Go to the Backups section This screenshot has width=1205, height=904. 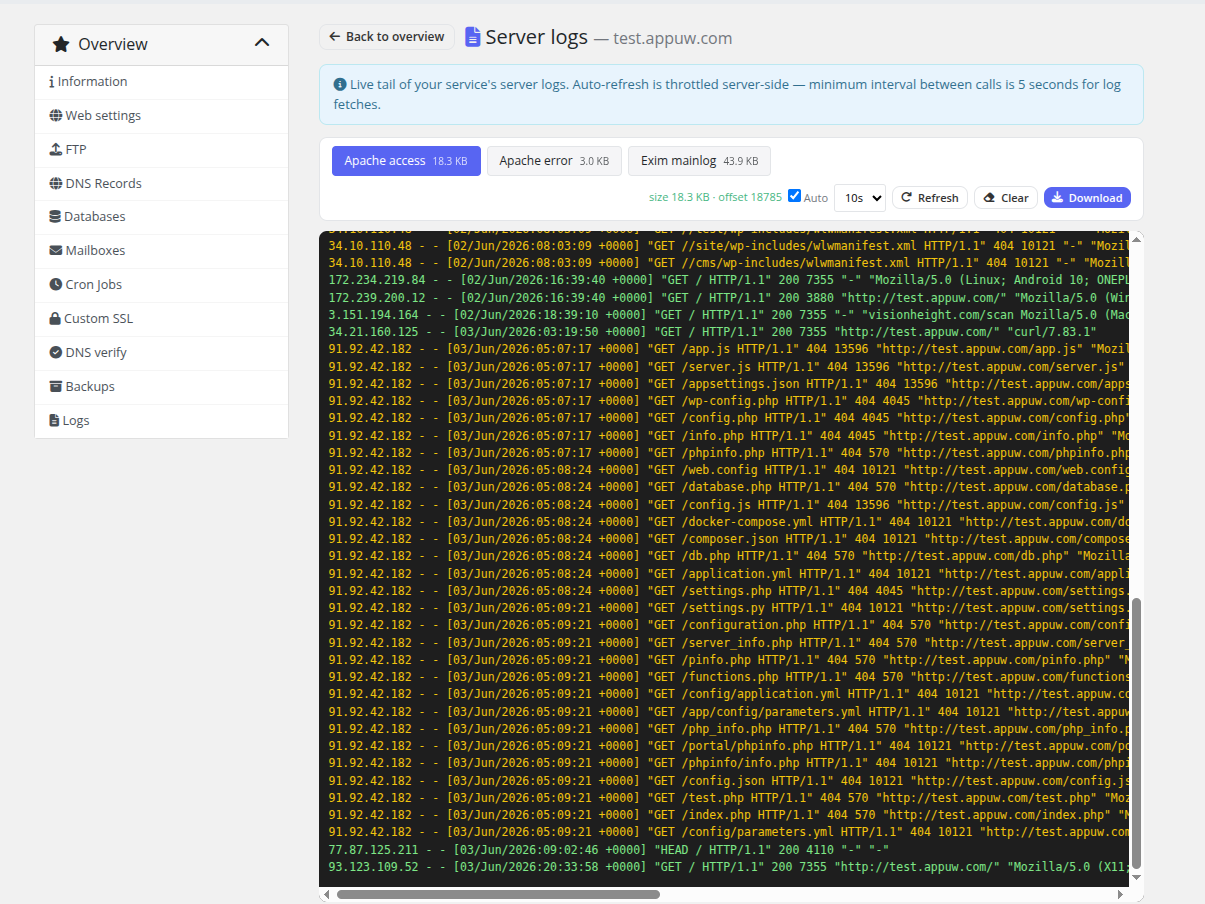click(x=161, y=387)
